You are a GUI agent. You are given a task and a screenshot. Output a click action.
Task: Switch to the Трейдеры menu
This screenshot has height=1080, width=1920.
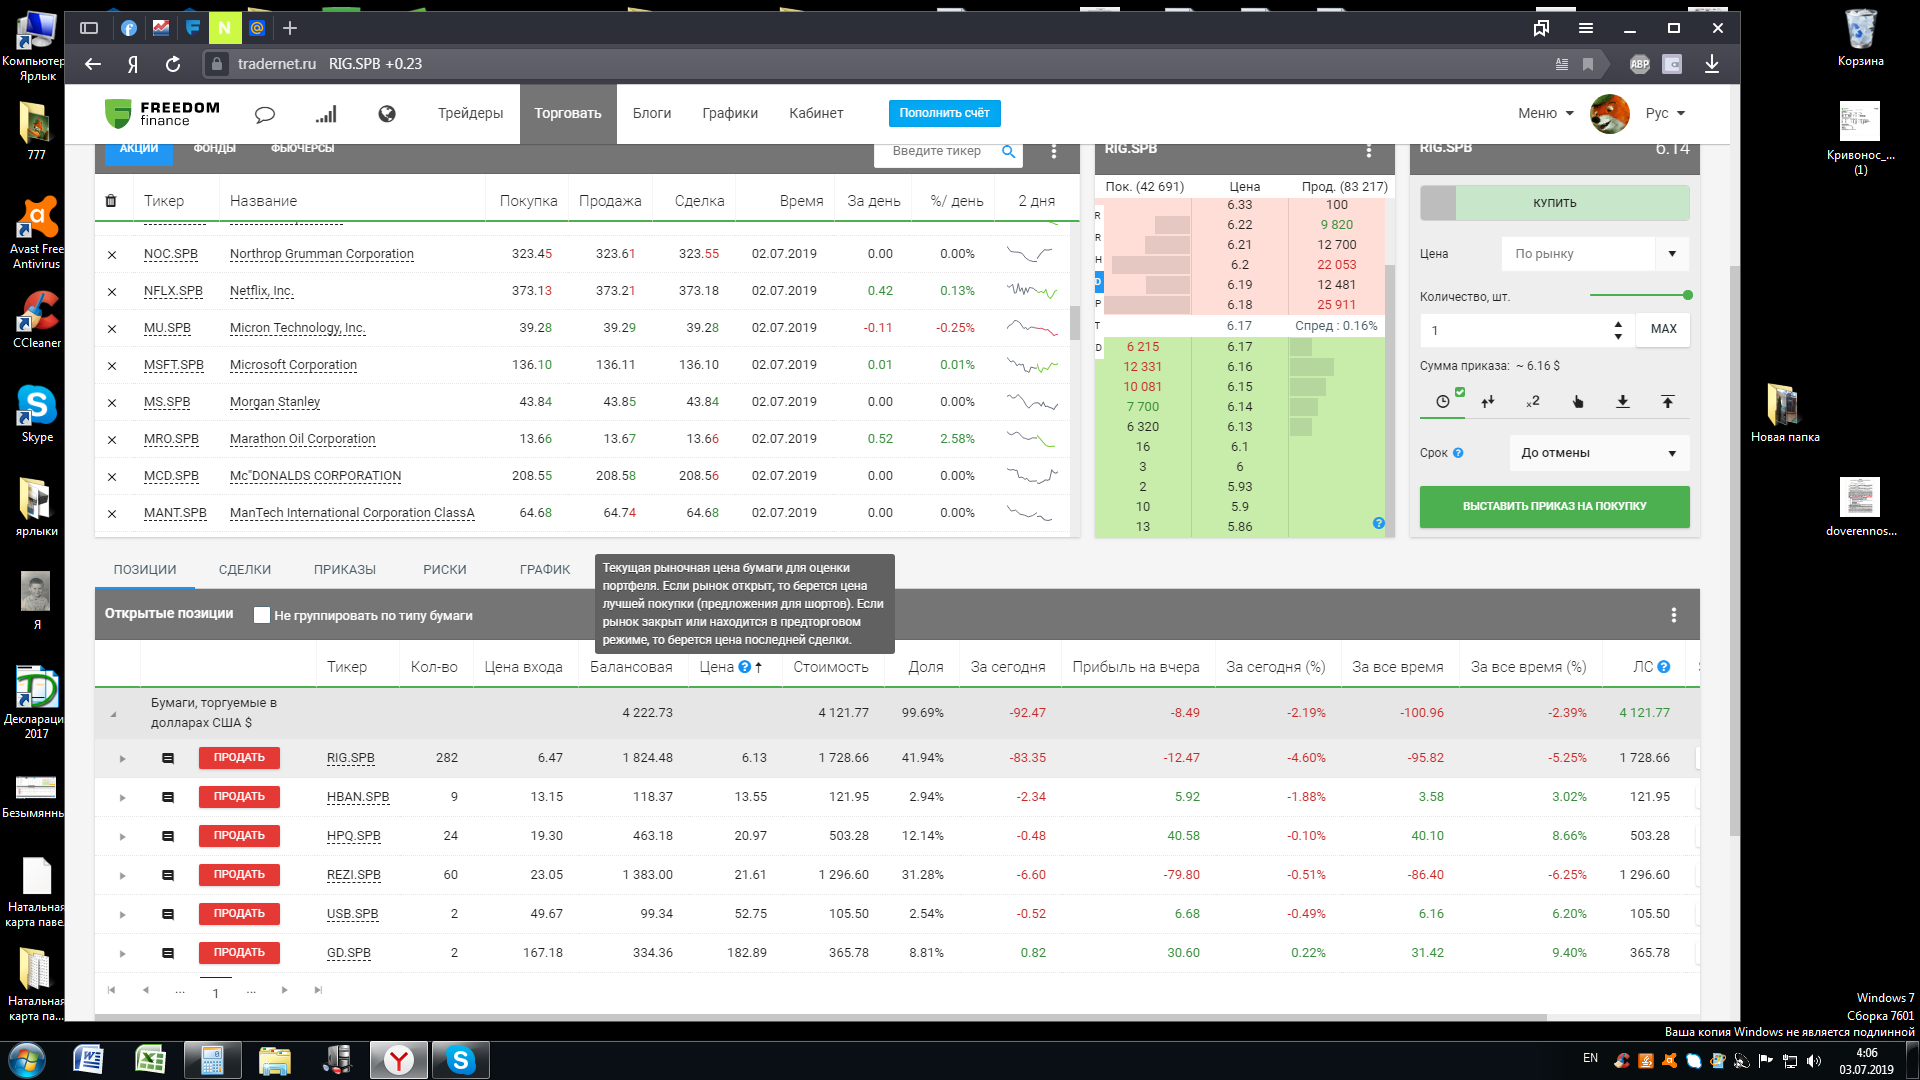pos(470,114)
